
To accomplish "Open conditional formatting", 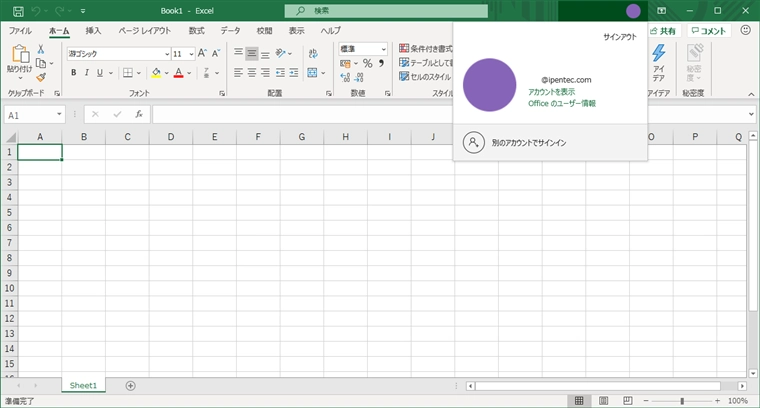I will tap(426, 48).
